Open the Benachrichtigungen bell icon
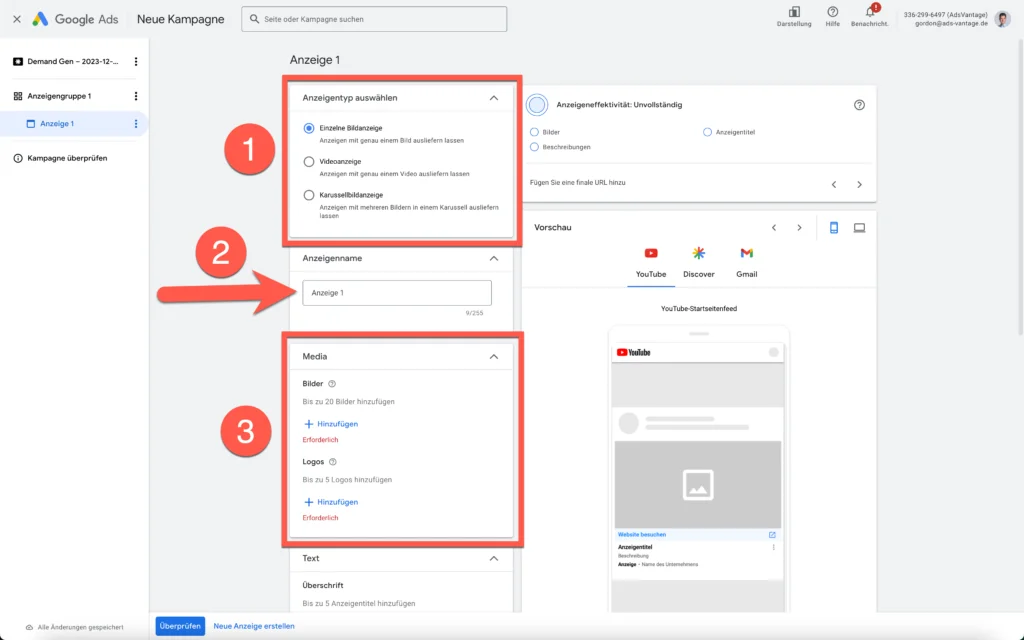 pos(871,12)
